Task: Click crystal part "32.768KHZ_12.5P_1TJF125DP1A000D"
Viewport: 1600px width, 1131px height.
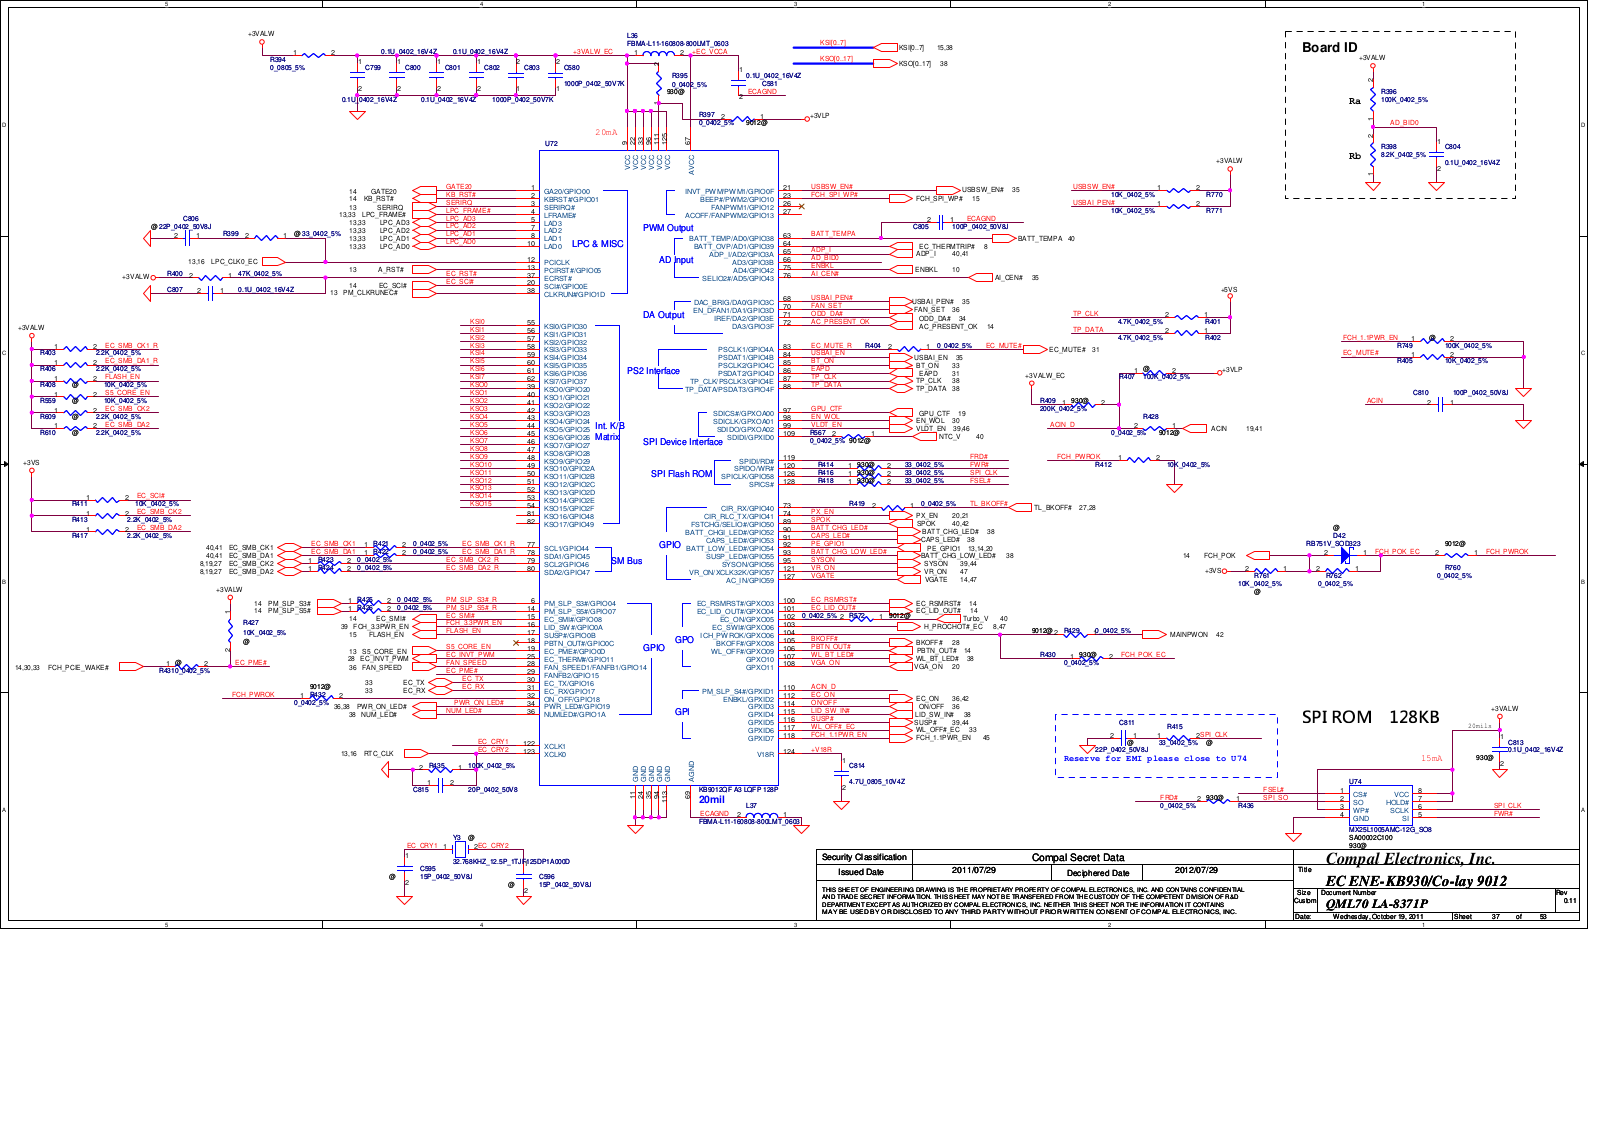Action: point(511,861)
